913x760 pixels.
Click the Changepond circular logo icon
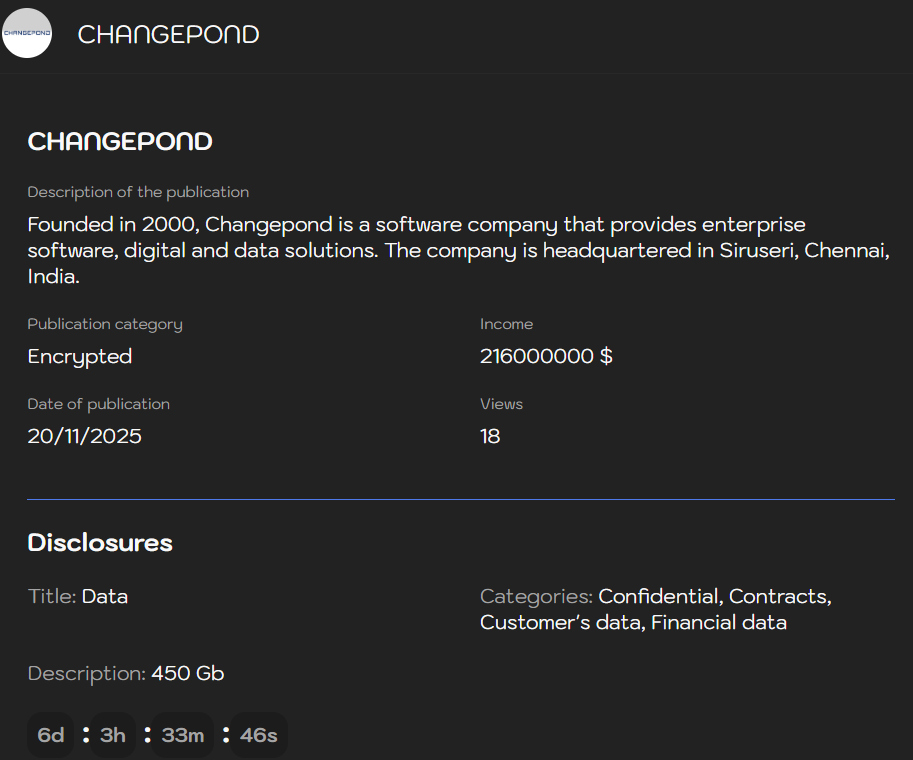tap(26, 34)
